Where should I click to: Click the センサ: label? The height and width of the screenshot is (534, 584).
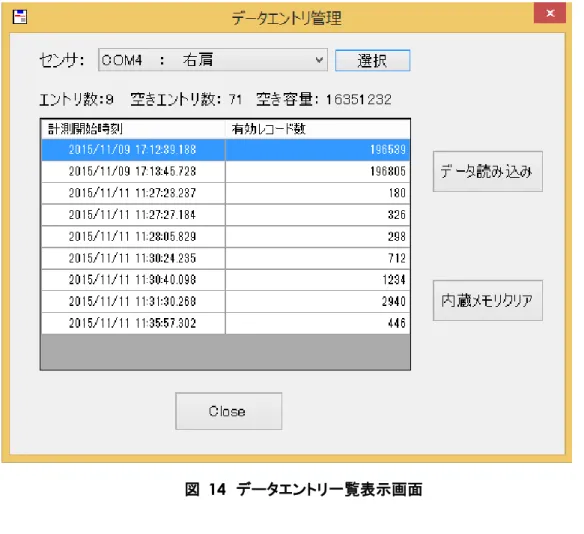pos(62,60)
